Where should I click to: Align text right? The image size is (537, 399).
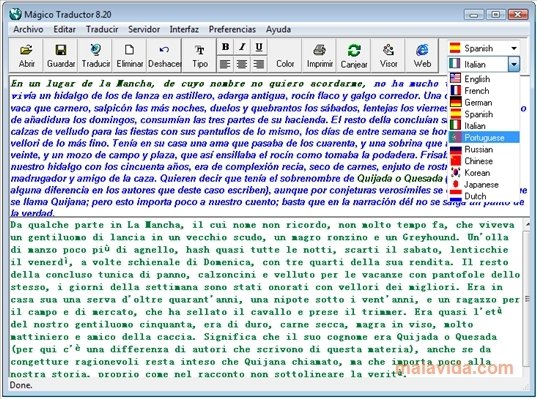pyautogui.click(x=259, y=64)
